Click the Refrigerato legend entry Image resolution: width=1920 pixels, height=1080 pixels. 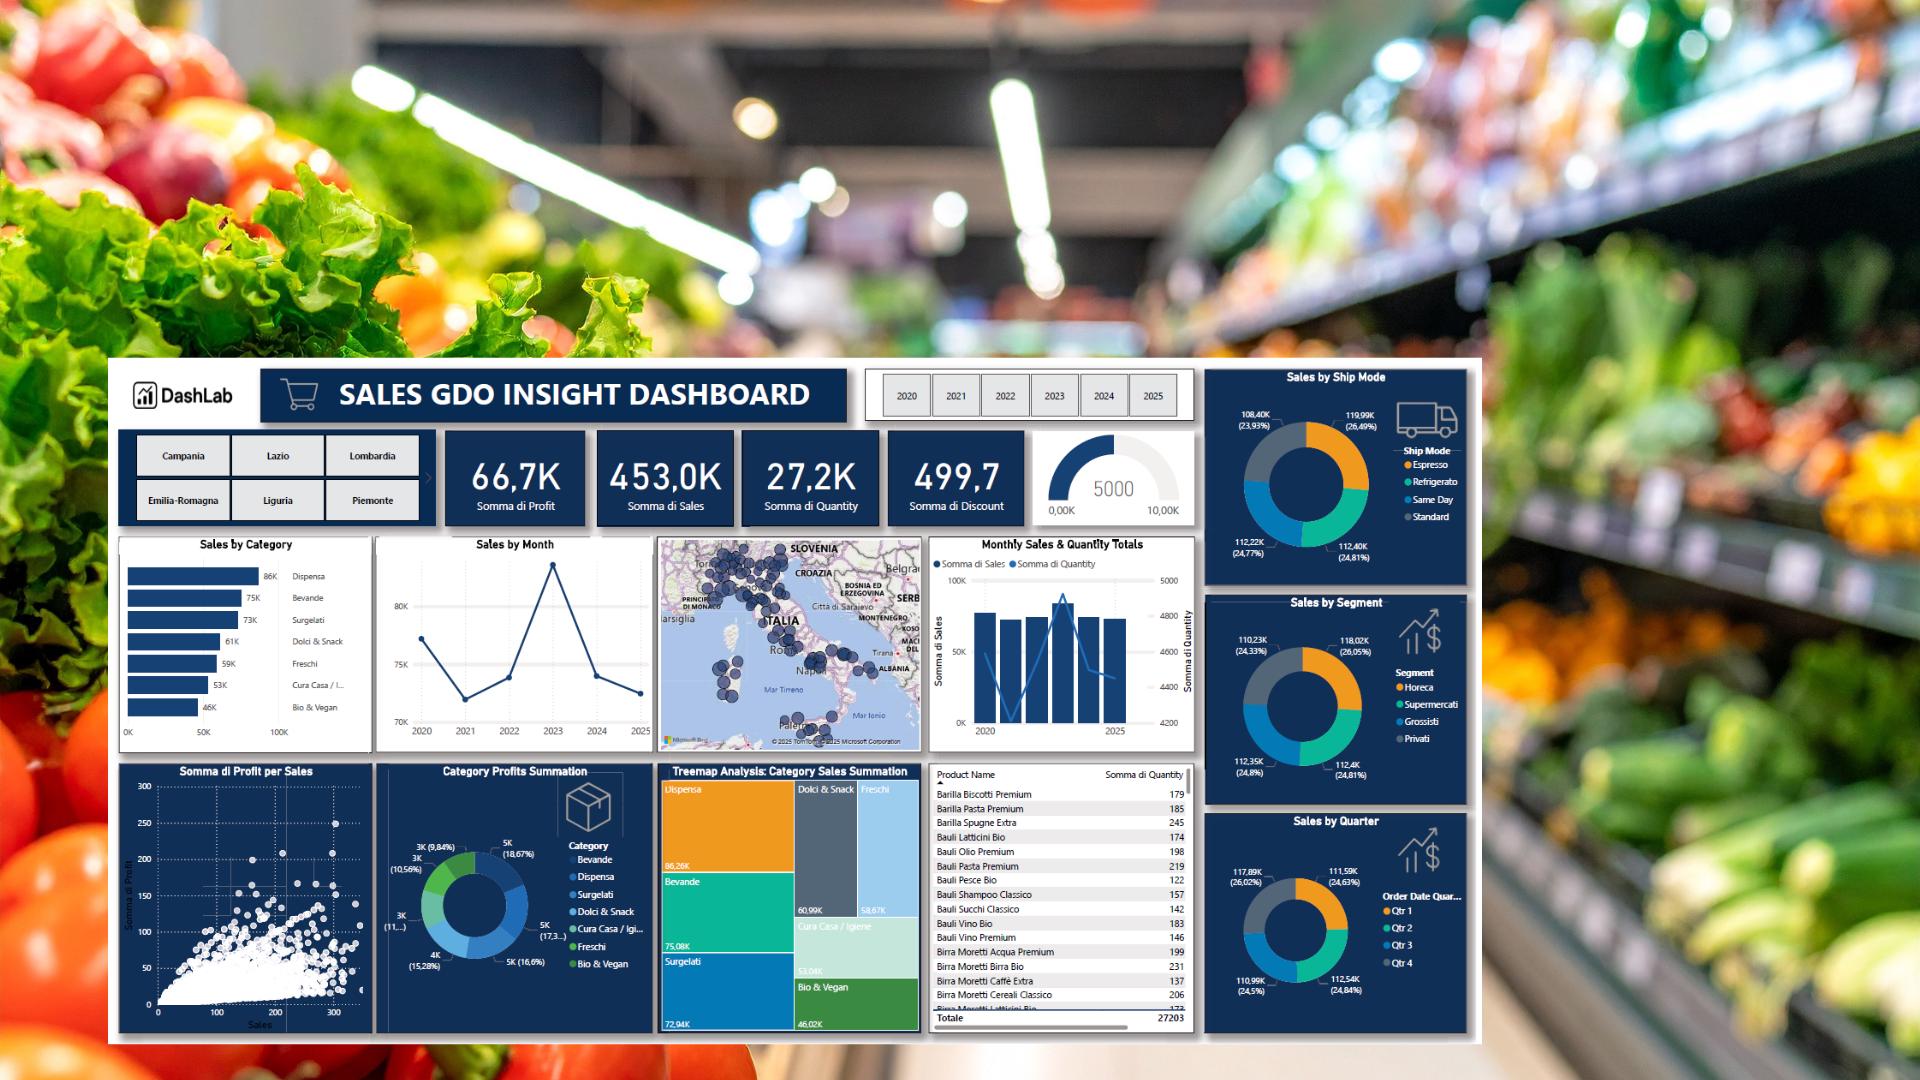pyautogui.click(x=1431, y=482)
